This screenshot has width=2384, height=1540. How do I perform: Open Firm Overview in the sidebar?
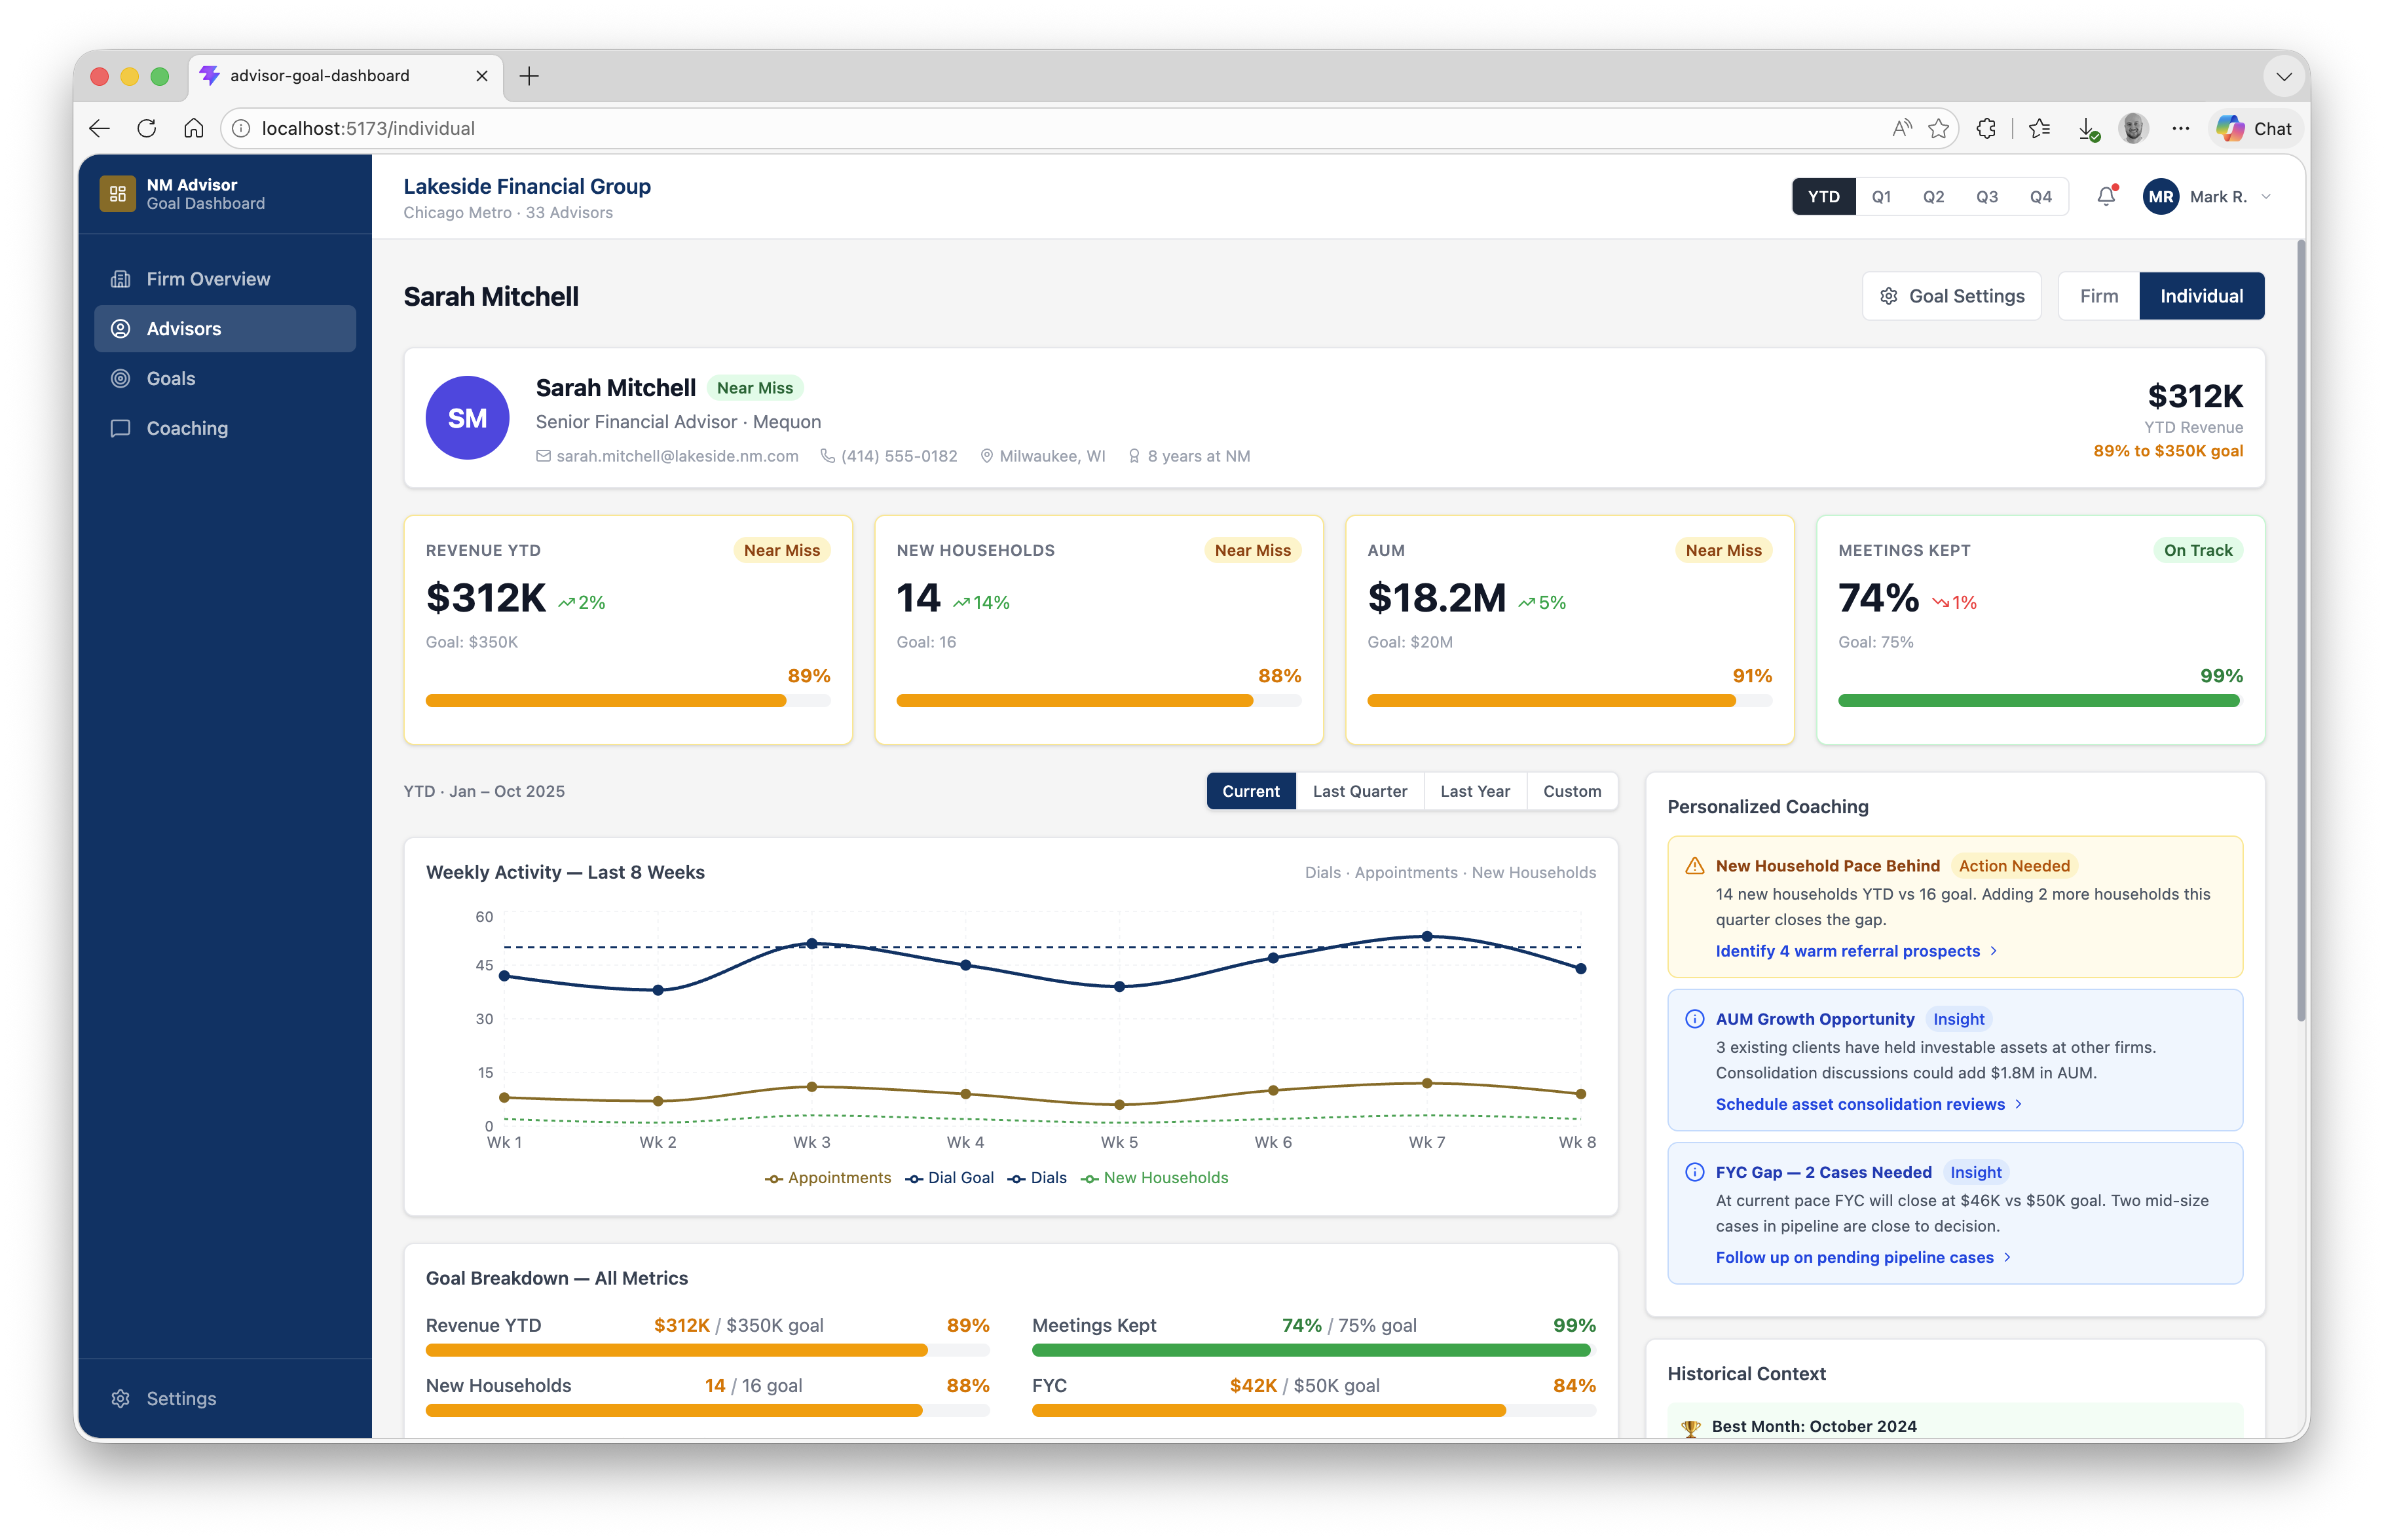[x=225, y=279]
